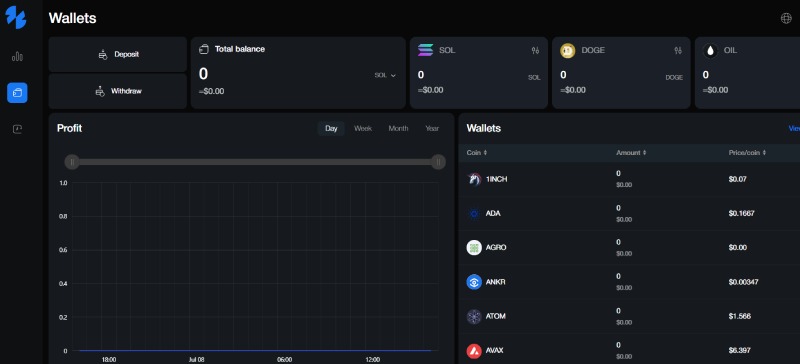800x364 pixels.
Task: Open the Withdraw button
Action: click(x=118, y=91)
